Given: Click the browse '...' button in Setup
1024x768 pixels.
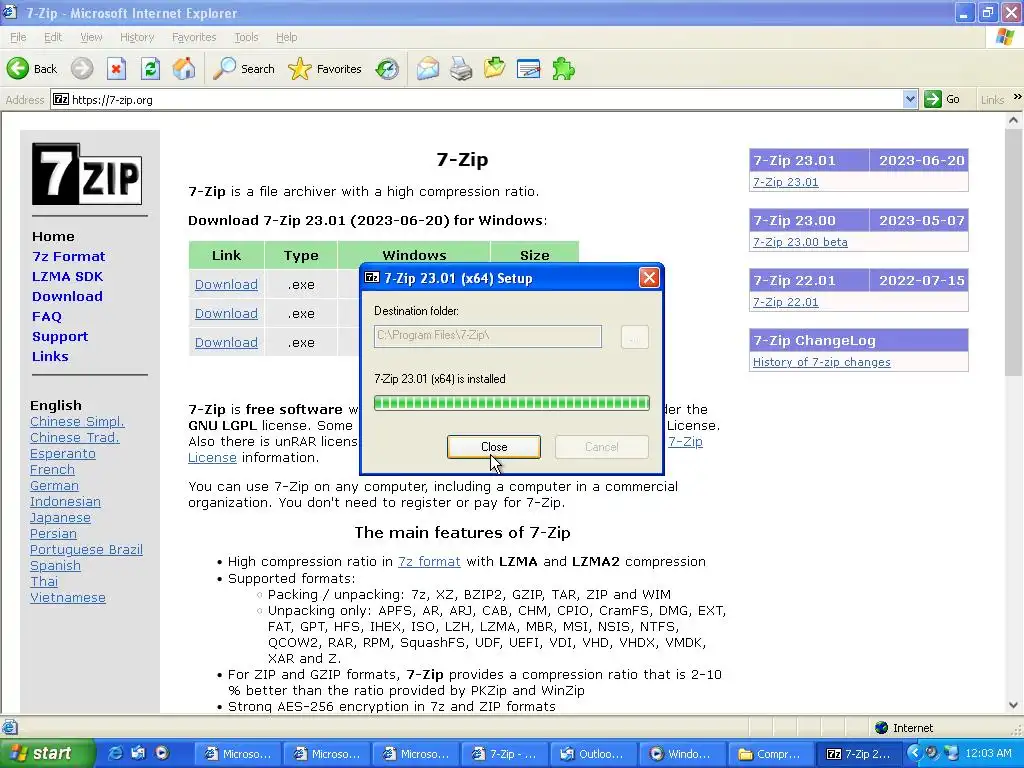Looking at the screenshot, I should tap(634, 337).
